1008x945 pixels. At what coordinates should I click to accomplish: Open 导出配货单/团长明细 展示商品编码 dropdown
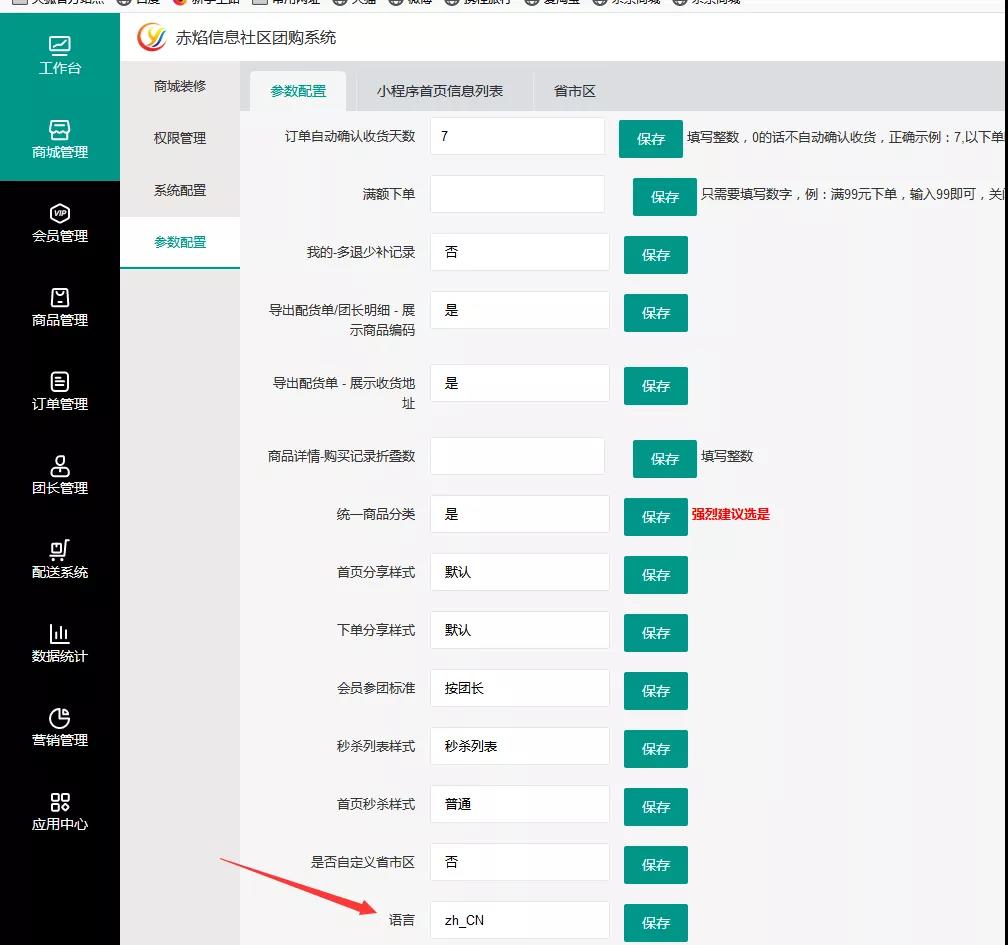click(520, 310)
